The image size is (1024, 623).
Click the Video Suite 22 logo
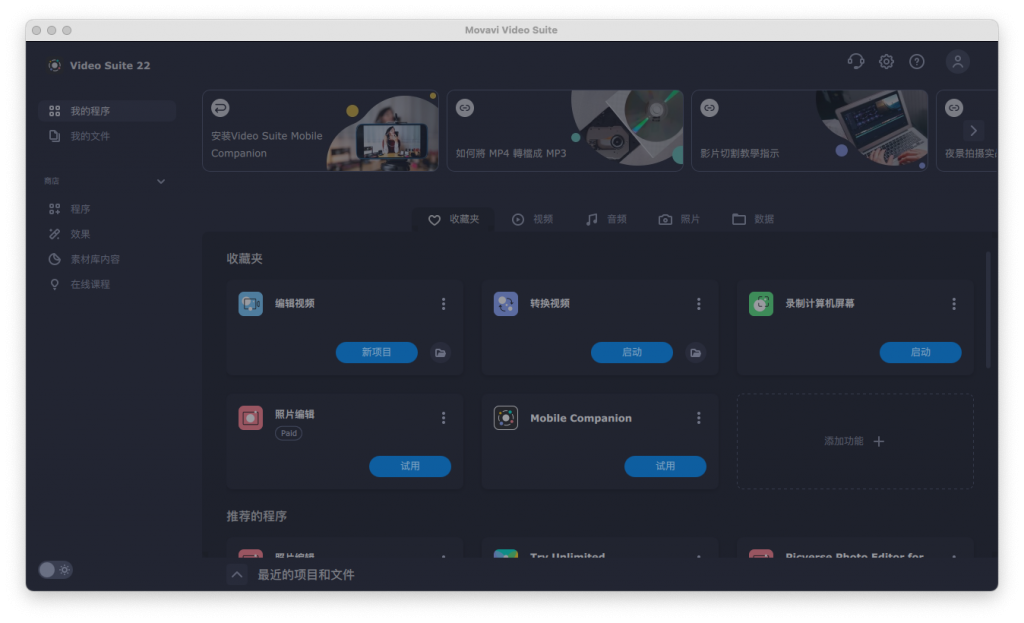(x=54, y=65)
